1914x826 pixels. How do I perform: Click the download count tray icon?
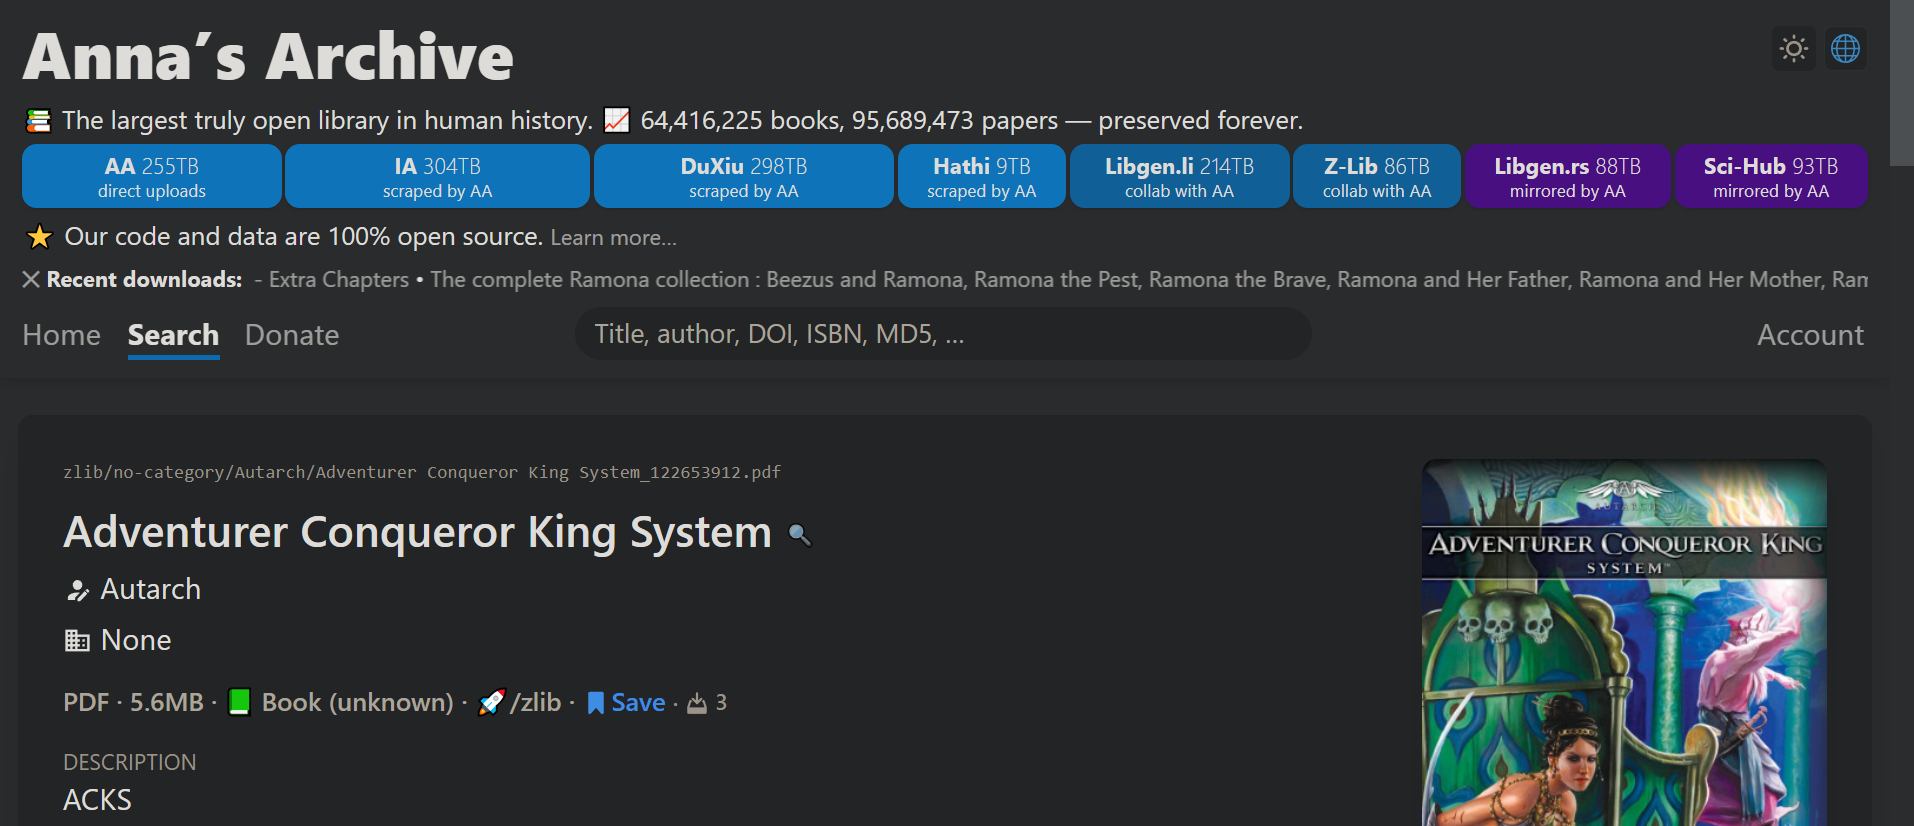[x=697, y=704]
